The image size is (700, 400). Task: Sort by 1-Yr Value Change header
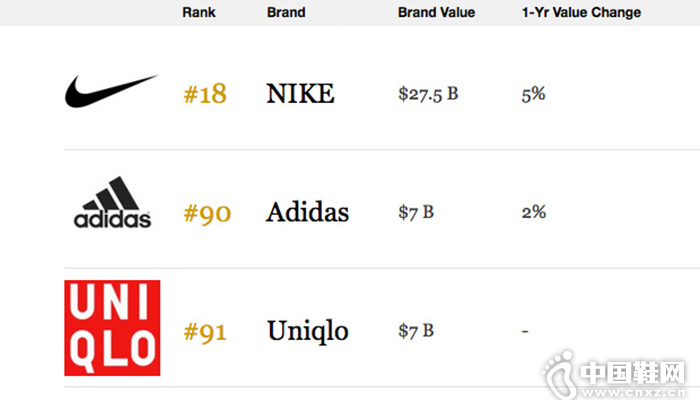(x=581, y=12)
